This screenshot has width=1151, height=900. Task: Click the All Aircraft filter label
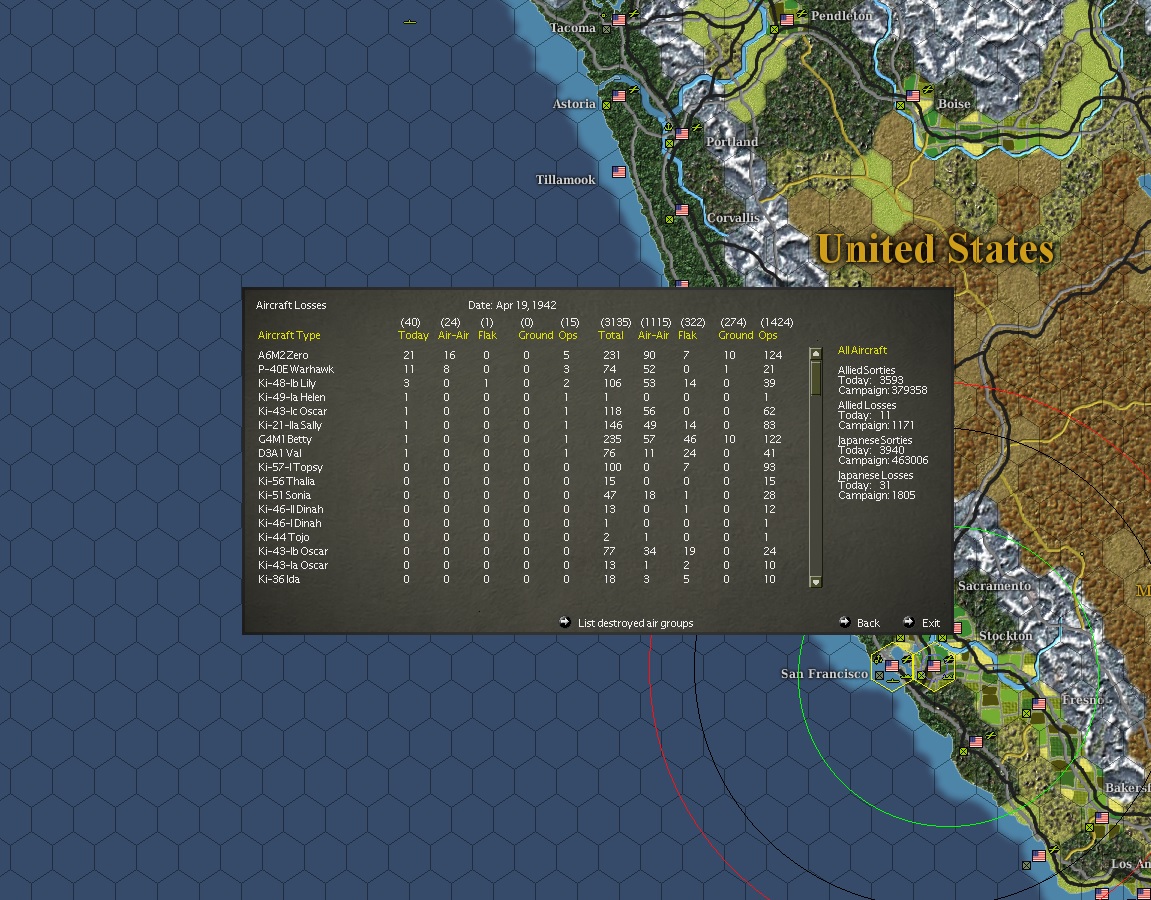[x=863, y=350]
